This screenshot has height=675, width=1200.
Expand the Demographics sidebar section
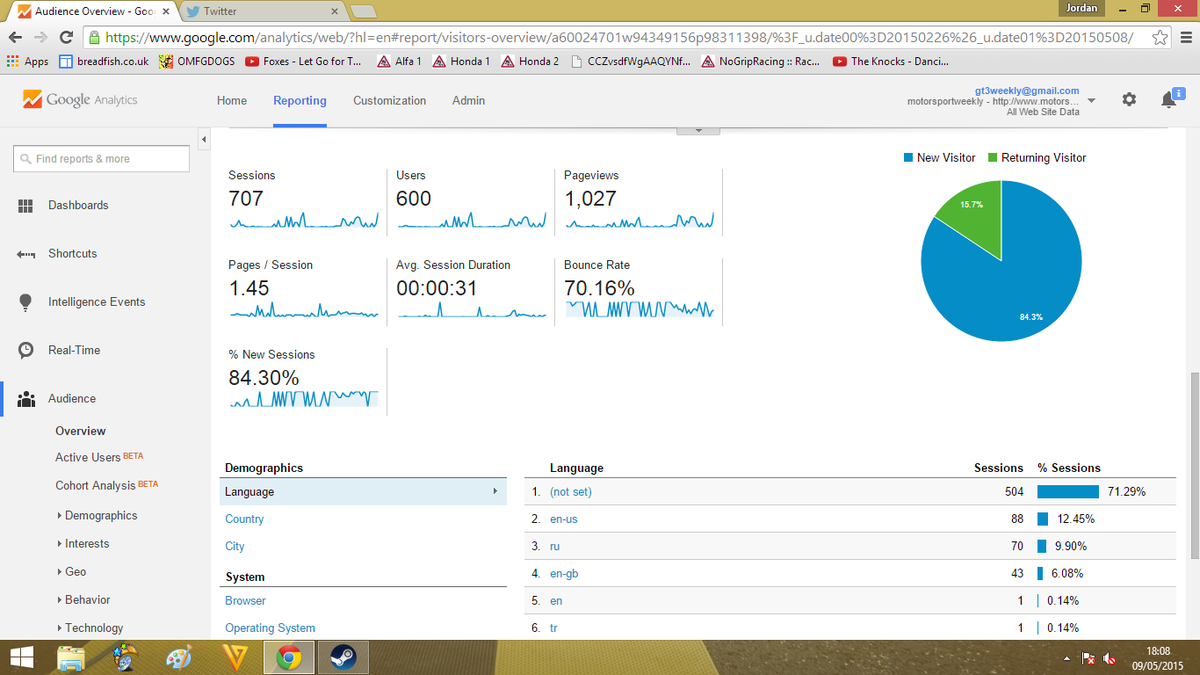[x=97, y=516]
